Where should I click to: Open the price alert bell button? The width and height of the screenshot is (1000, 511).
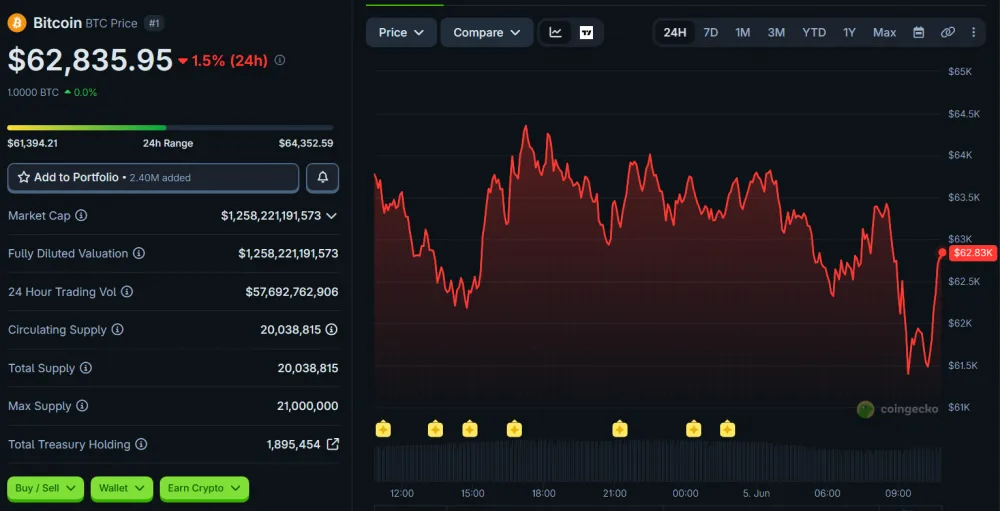[x=323, y=177]
